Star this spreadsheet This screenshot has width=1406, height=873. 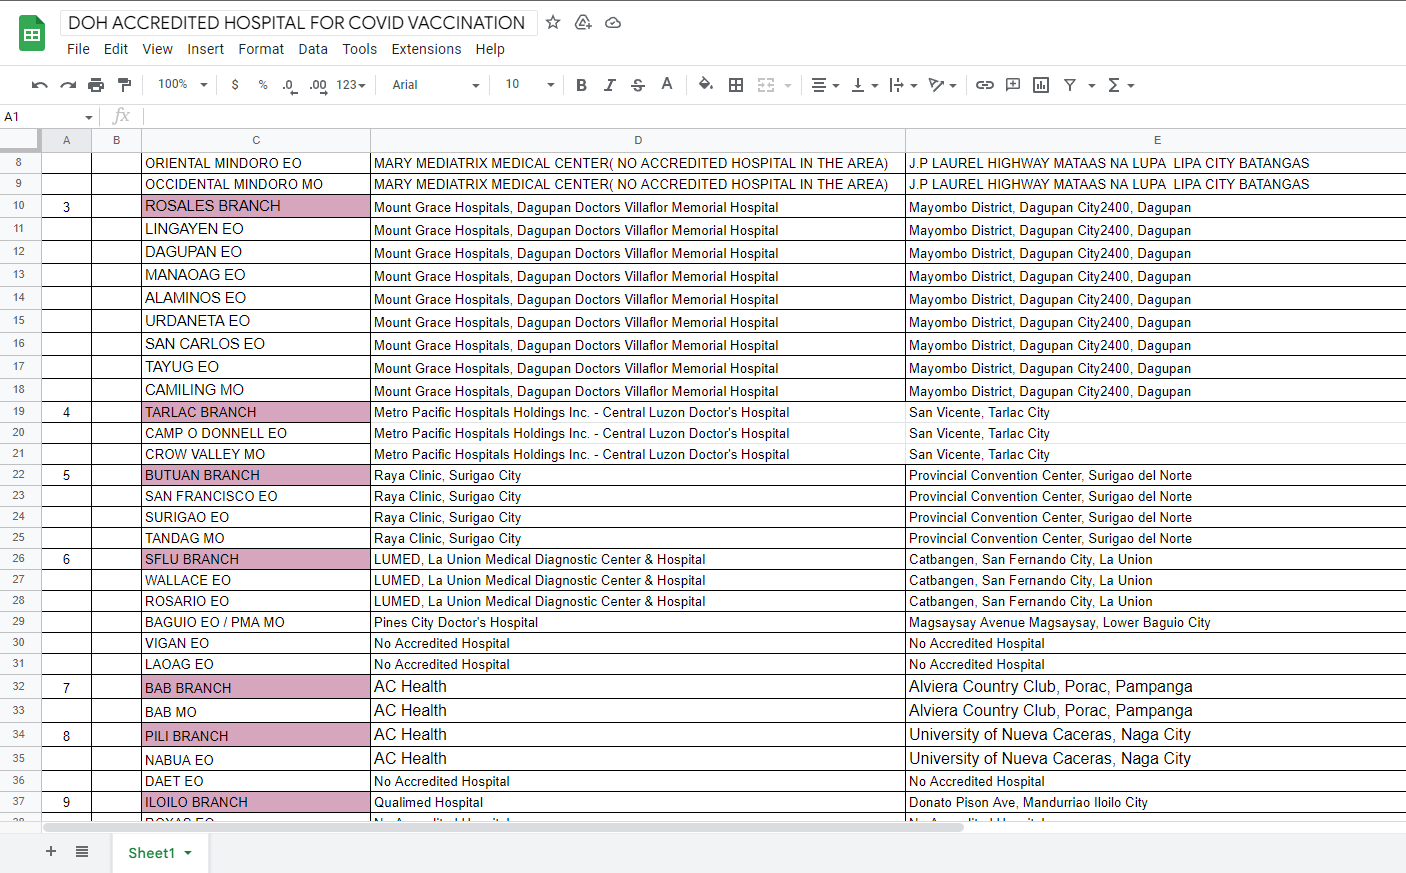553,22
